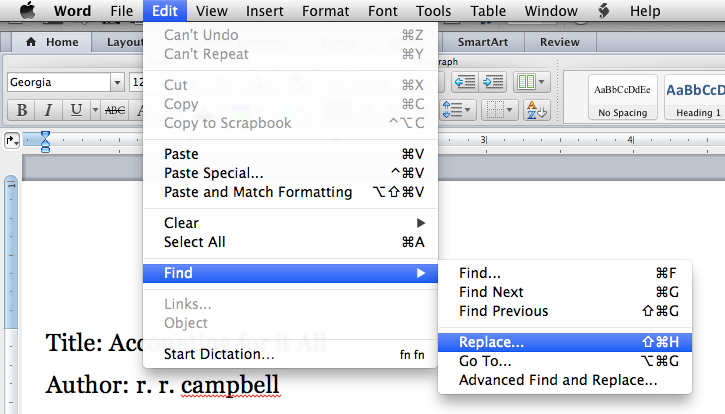Screen dimensions: 725x414
Task: Switch to the Review ribbon tab
Action: (559, 42)
